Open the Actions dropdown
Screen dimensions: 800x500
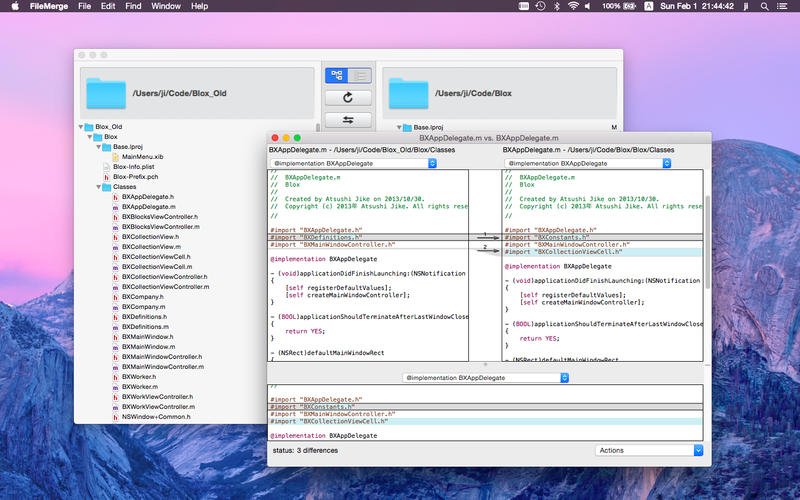pos(649,451)
